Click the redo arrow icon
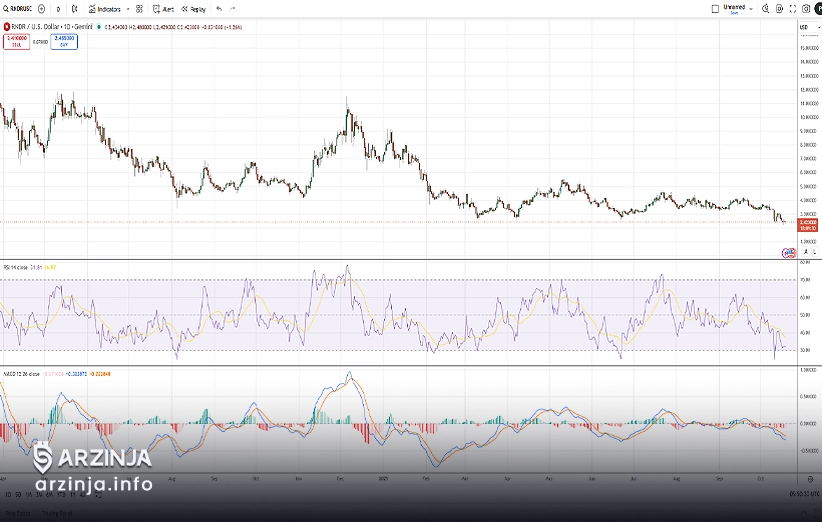The width and height of the screenshot is (822, 522). [233, 8]
